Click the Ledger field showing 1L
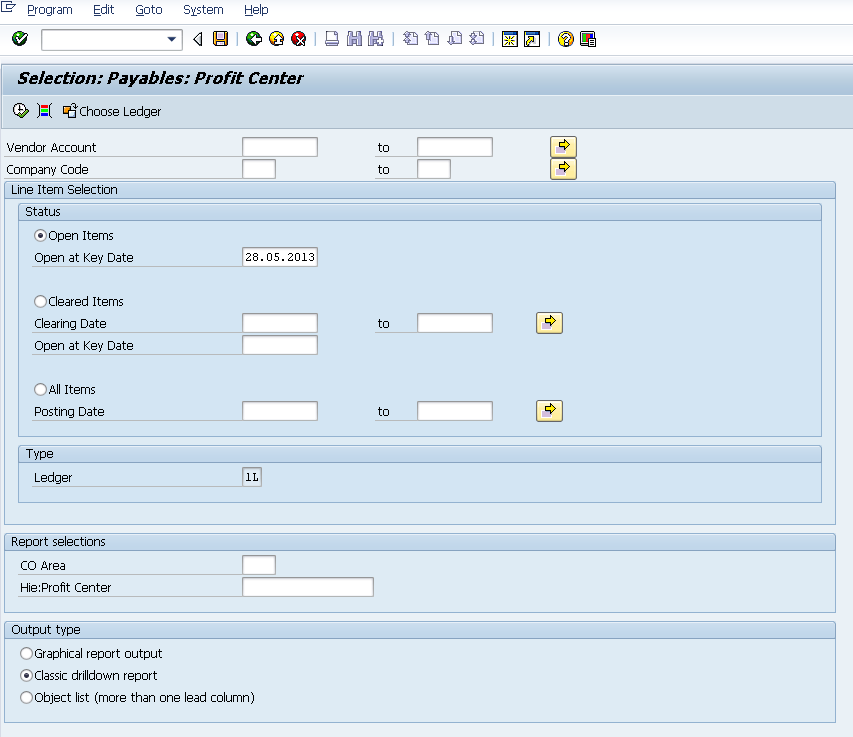The width and height of the screenshot is (853, 737). (x=252, y=477)
